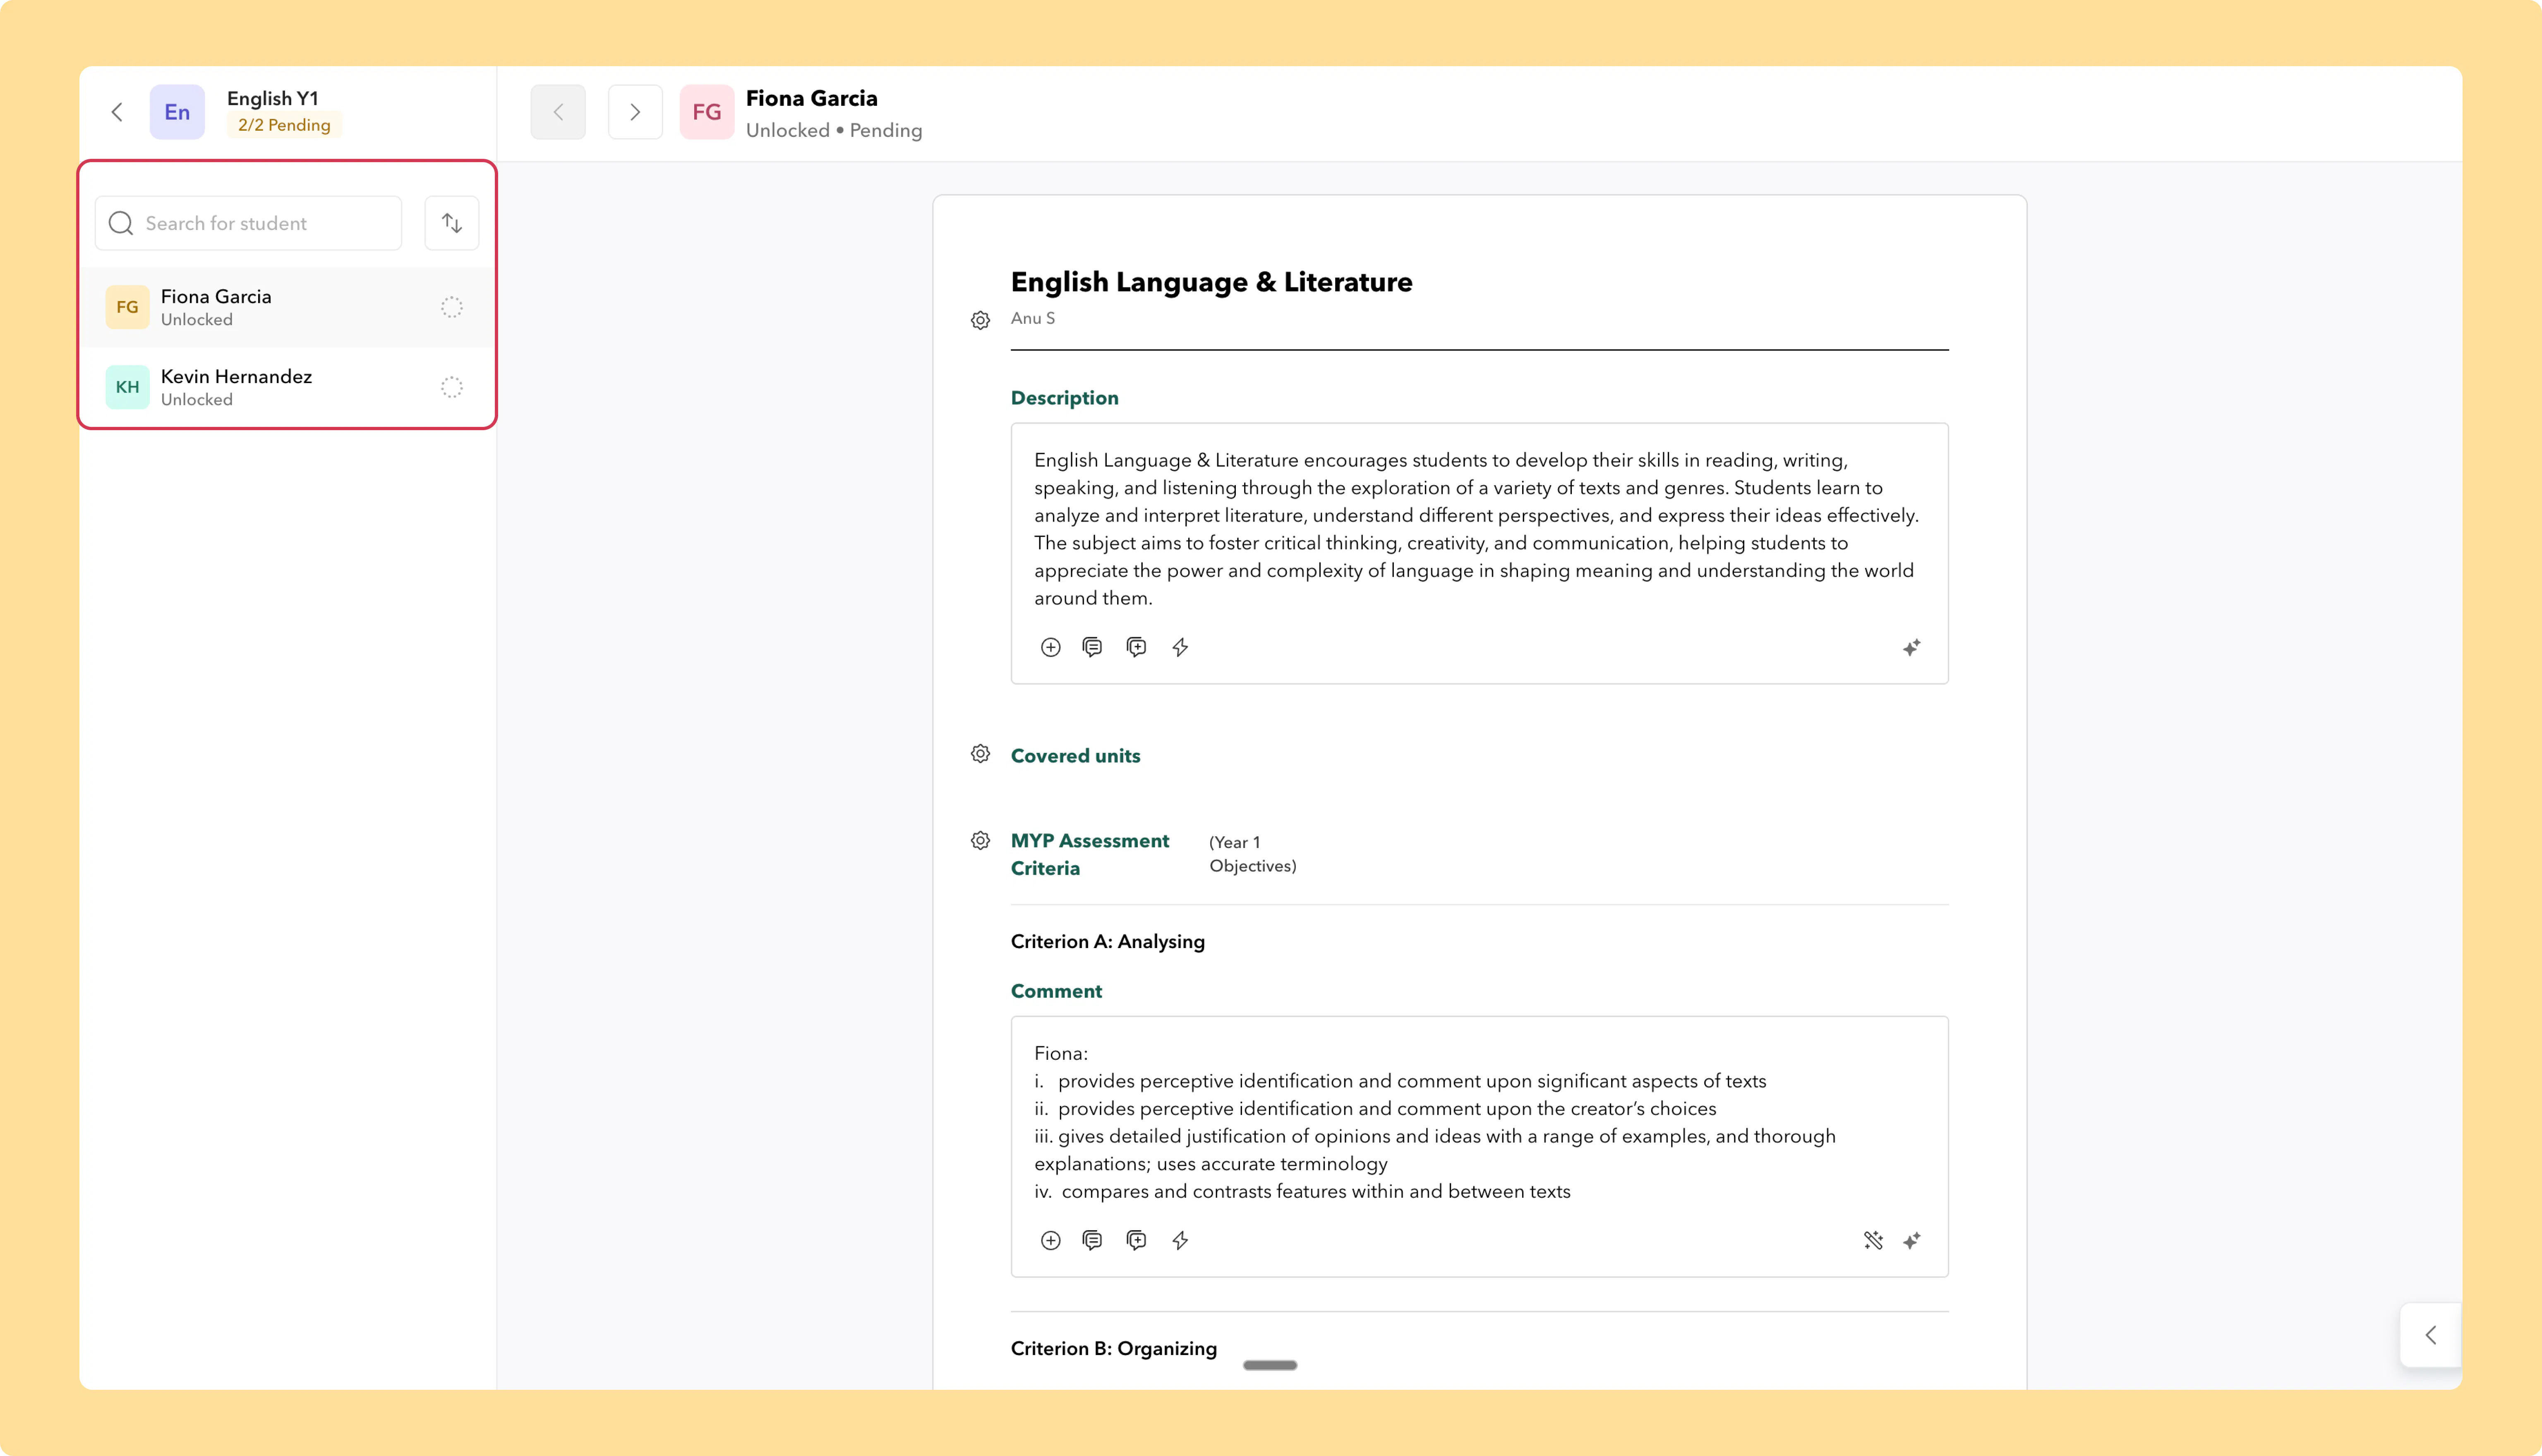Toggle Fiona Garcia's status circle
2542x1456 pixels.
452,307
